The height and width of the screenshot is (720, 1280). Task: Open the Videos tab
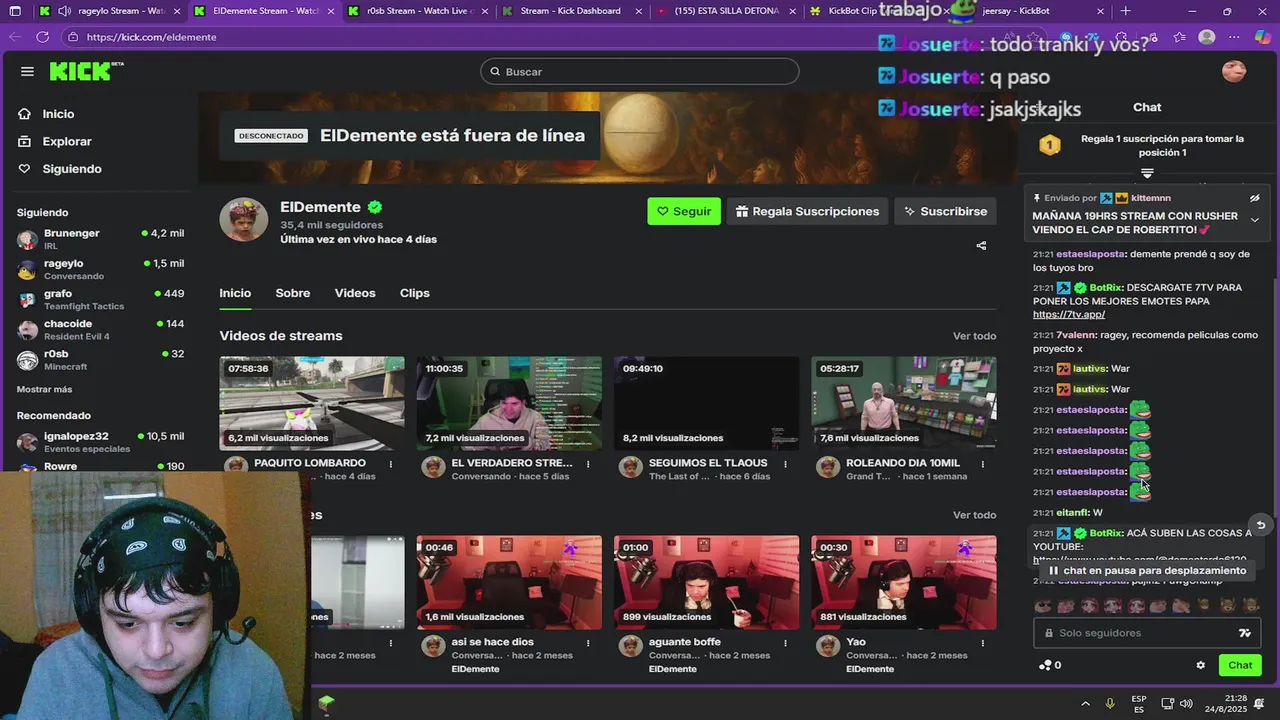(x=355, y=293)
